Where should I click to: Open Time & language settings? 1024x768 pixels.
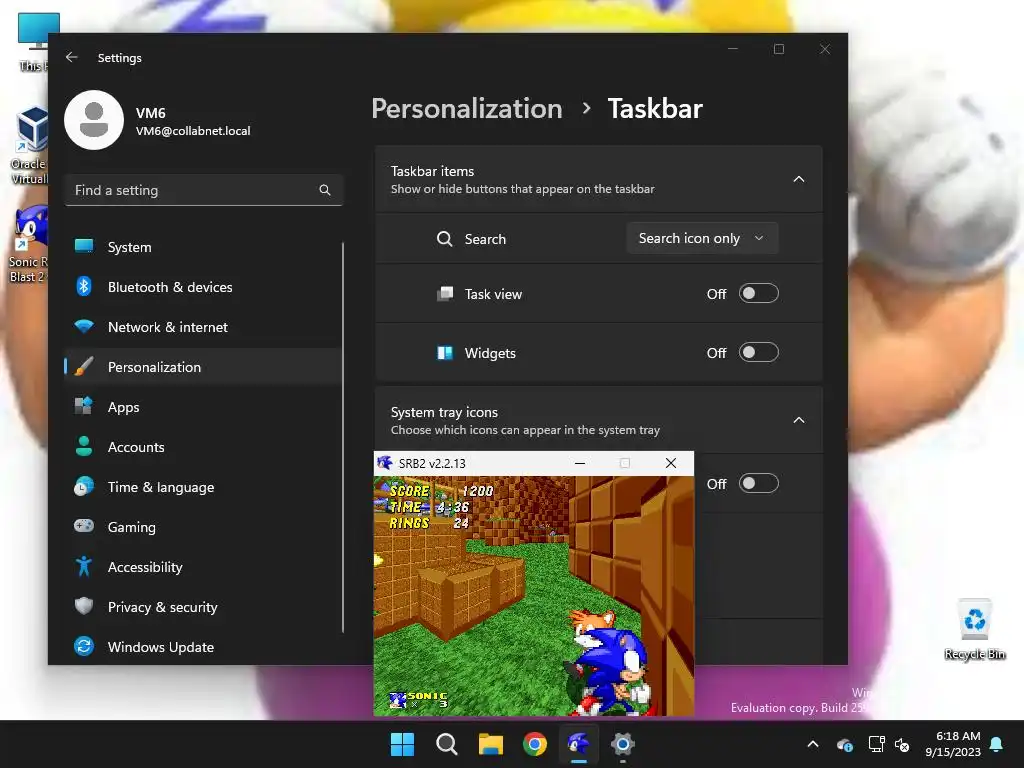(x=202, y=487)
